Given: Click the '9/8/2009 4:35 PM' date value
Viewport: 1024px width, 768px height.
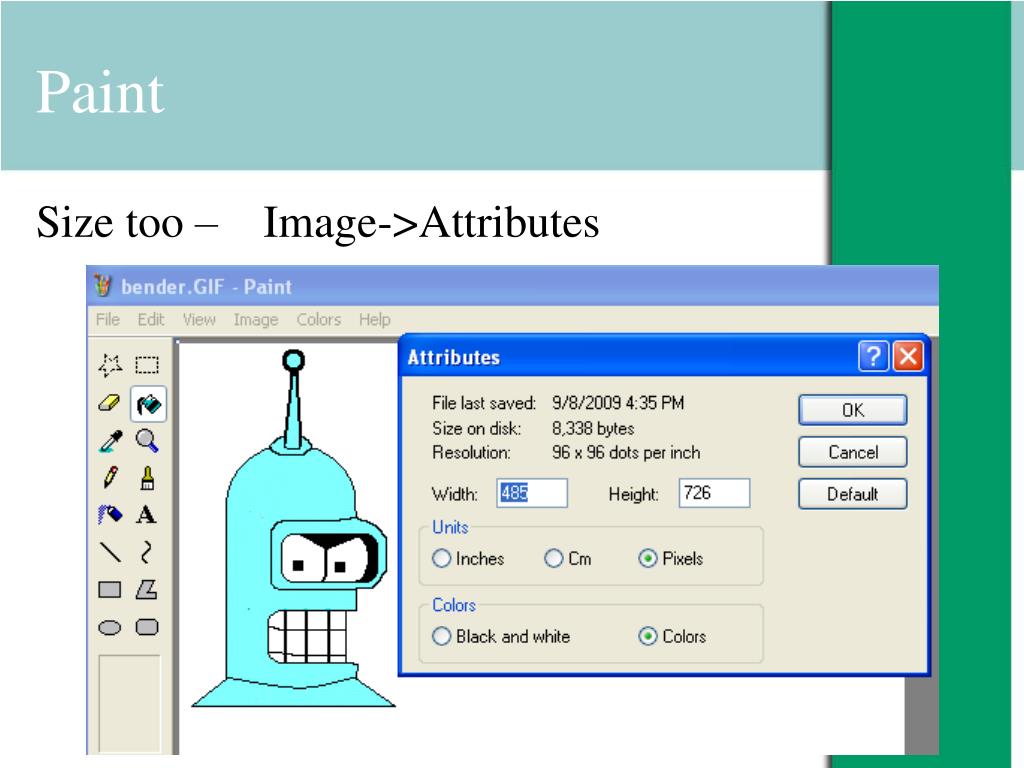Looking at the screenshot, I should click(x=618, y=403).
